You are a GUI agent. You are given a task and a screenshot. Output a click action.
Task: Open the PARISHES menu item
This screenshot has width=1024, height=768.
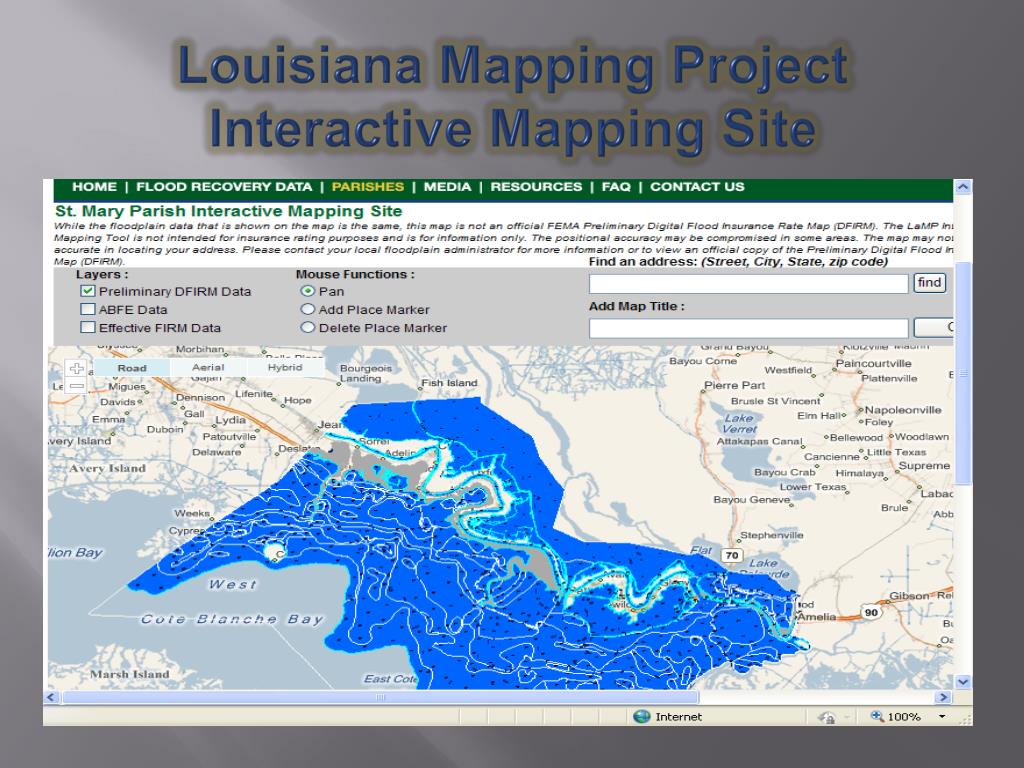click(x=368, y=187)
